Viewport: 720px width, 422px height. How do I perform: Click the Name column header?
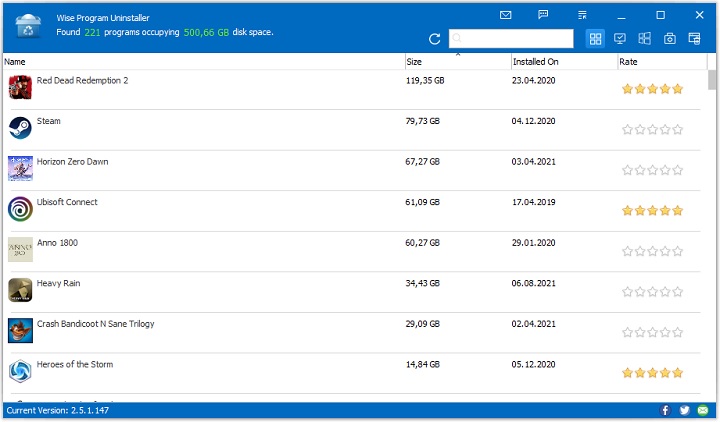[200, 62]
